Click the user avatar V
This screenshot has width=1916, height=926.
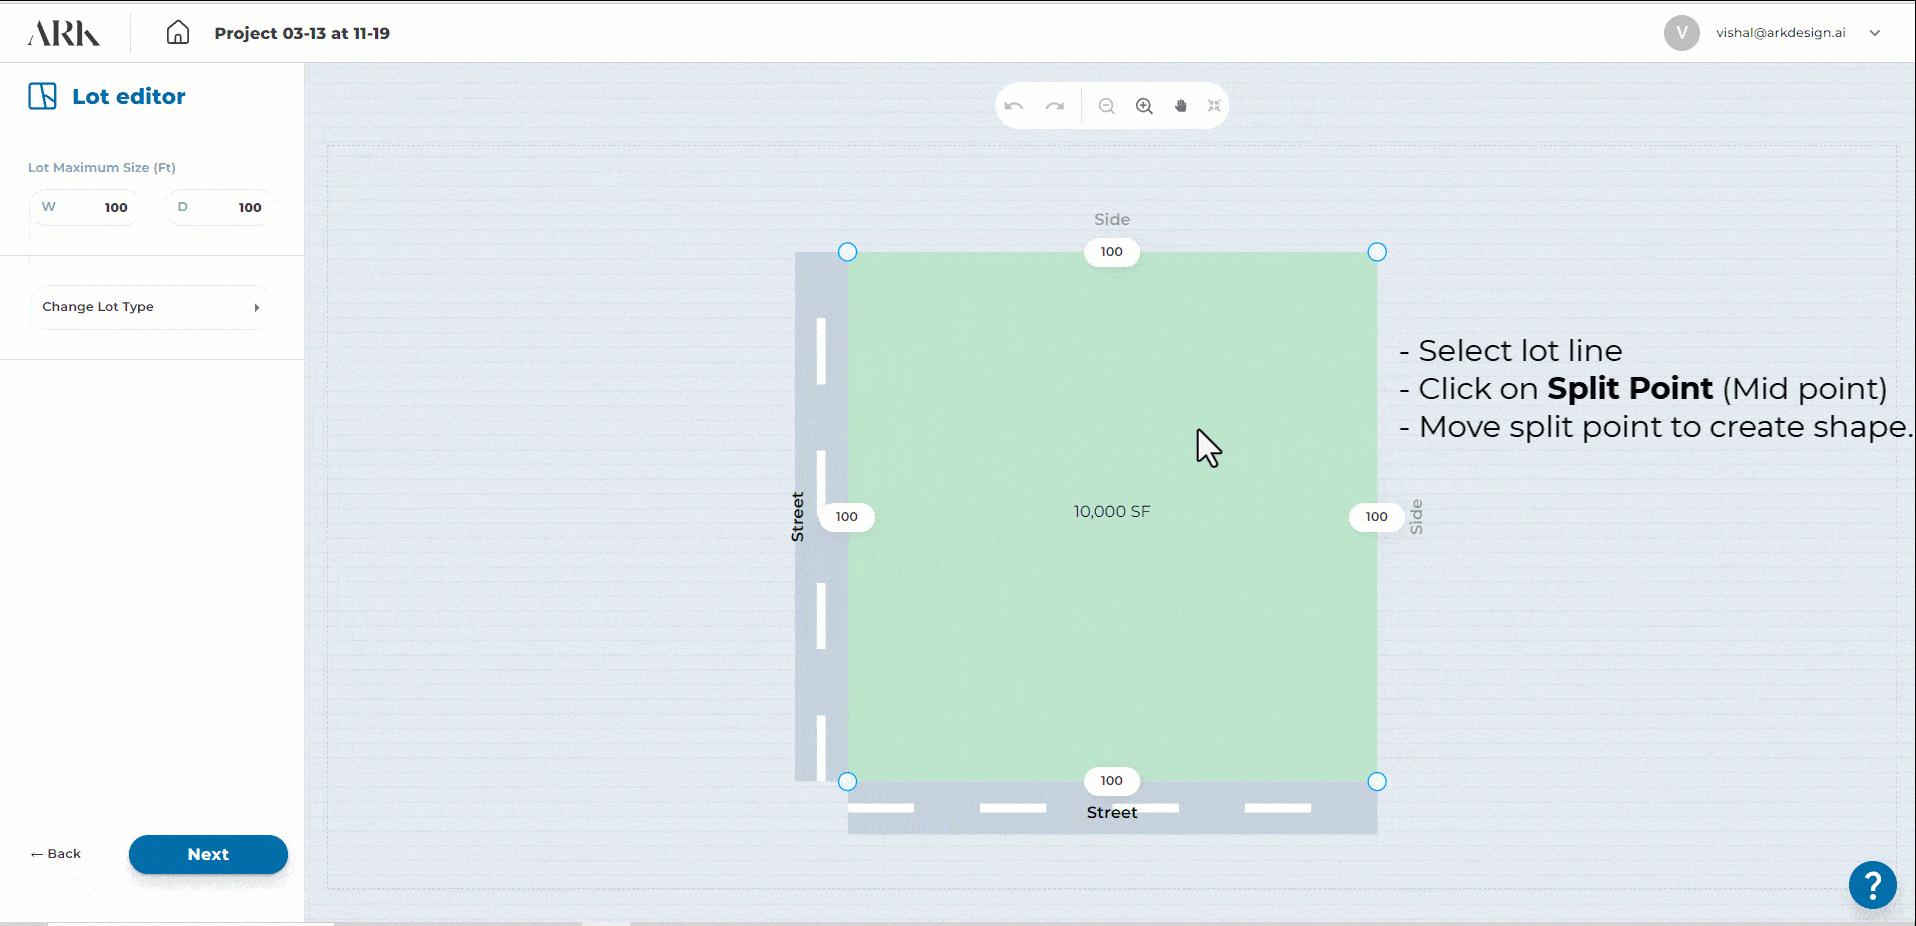pos(1681,33)
